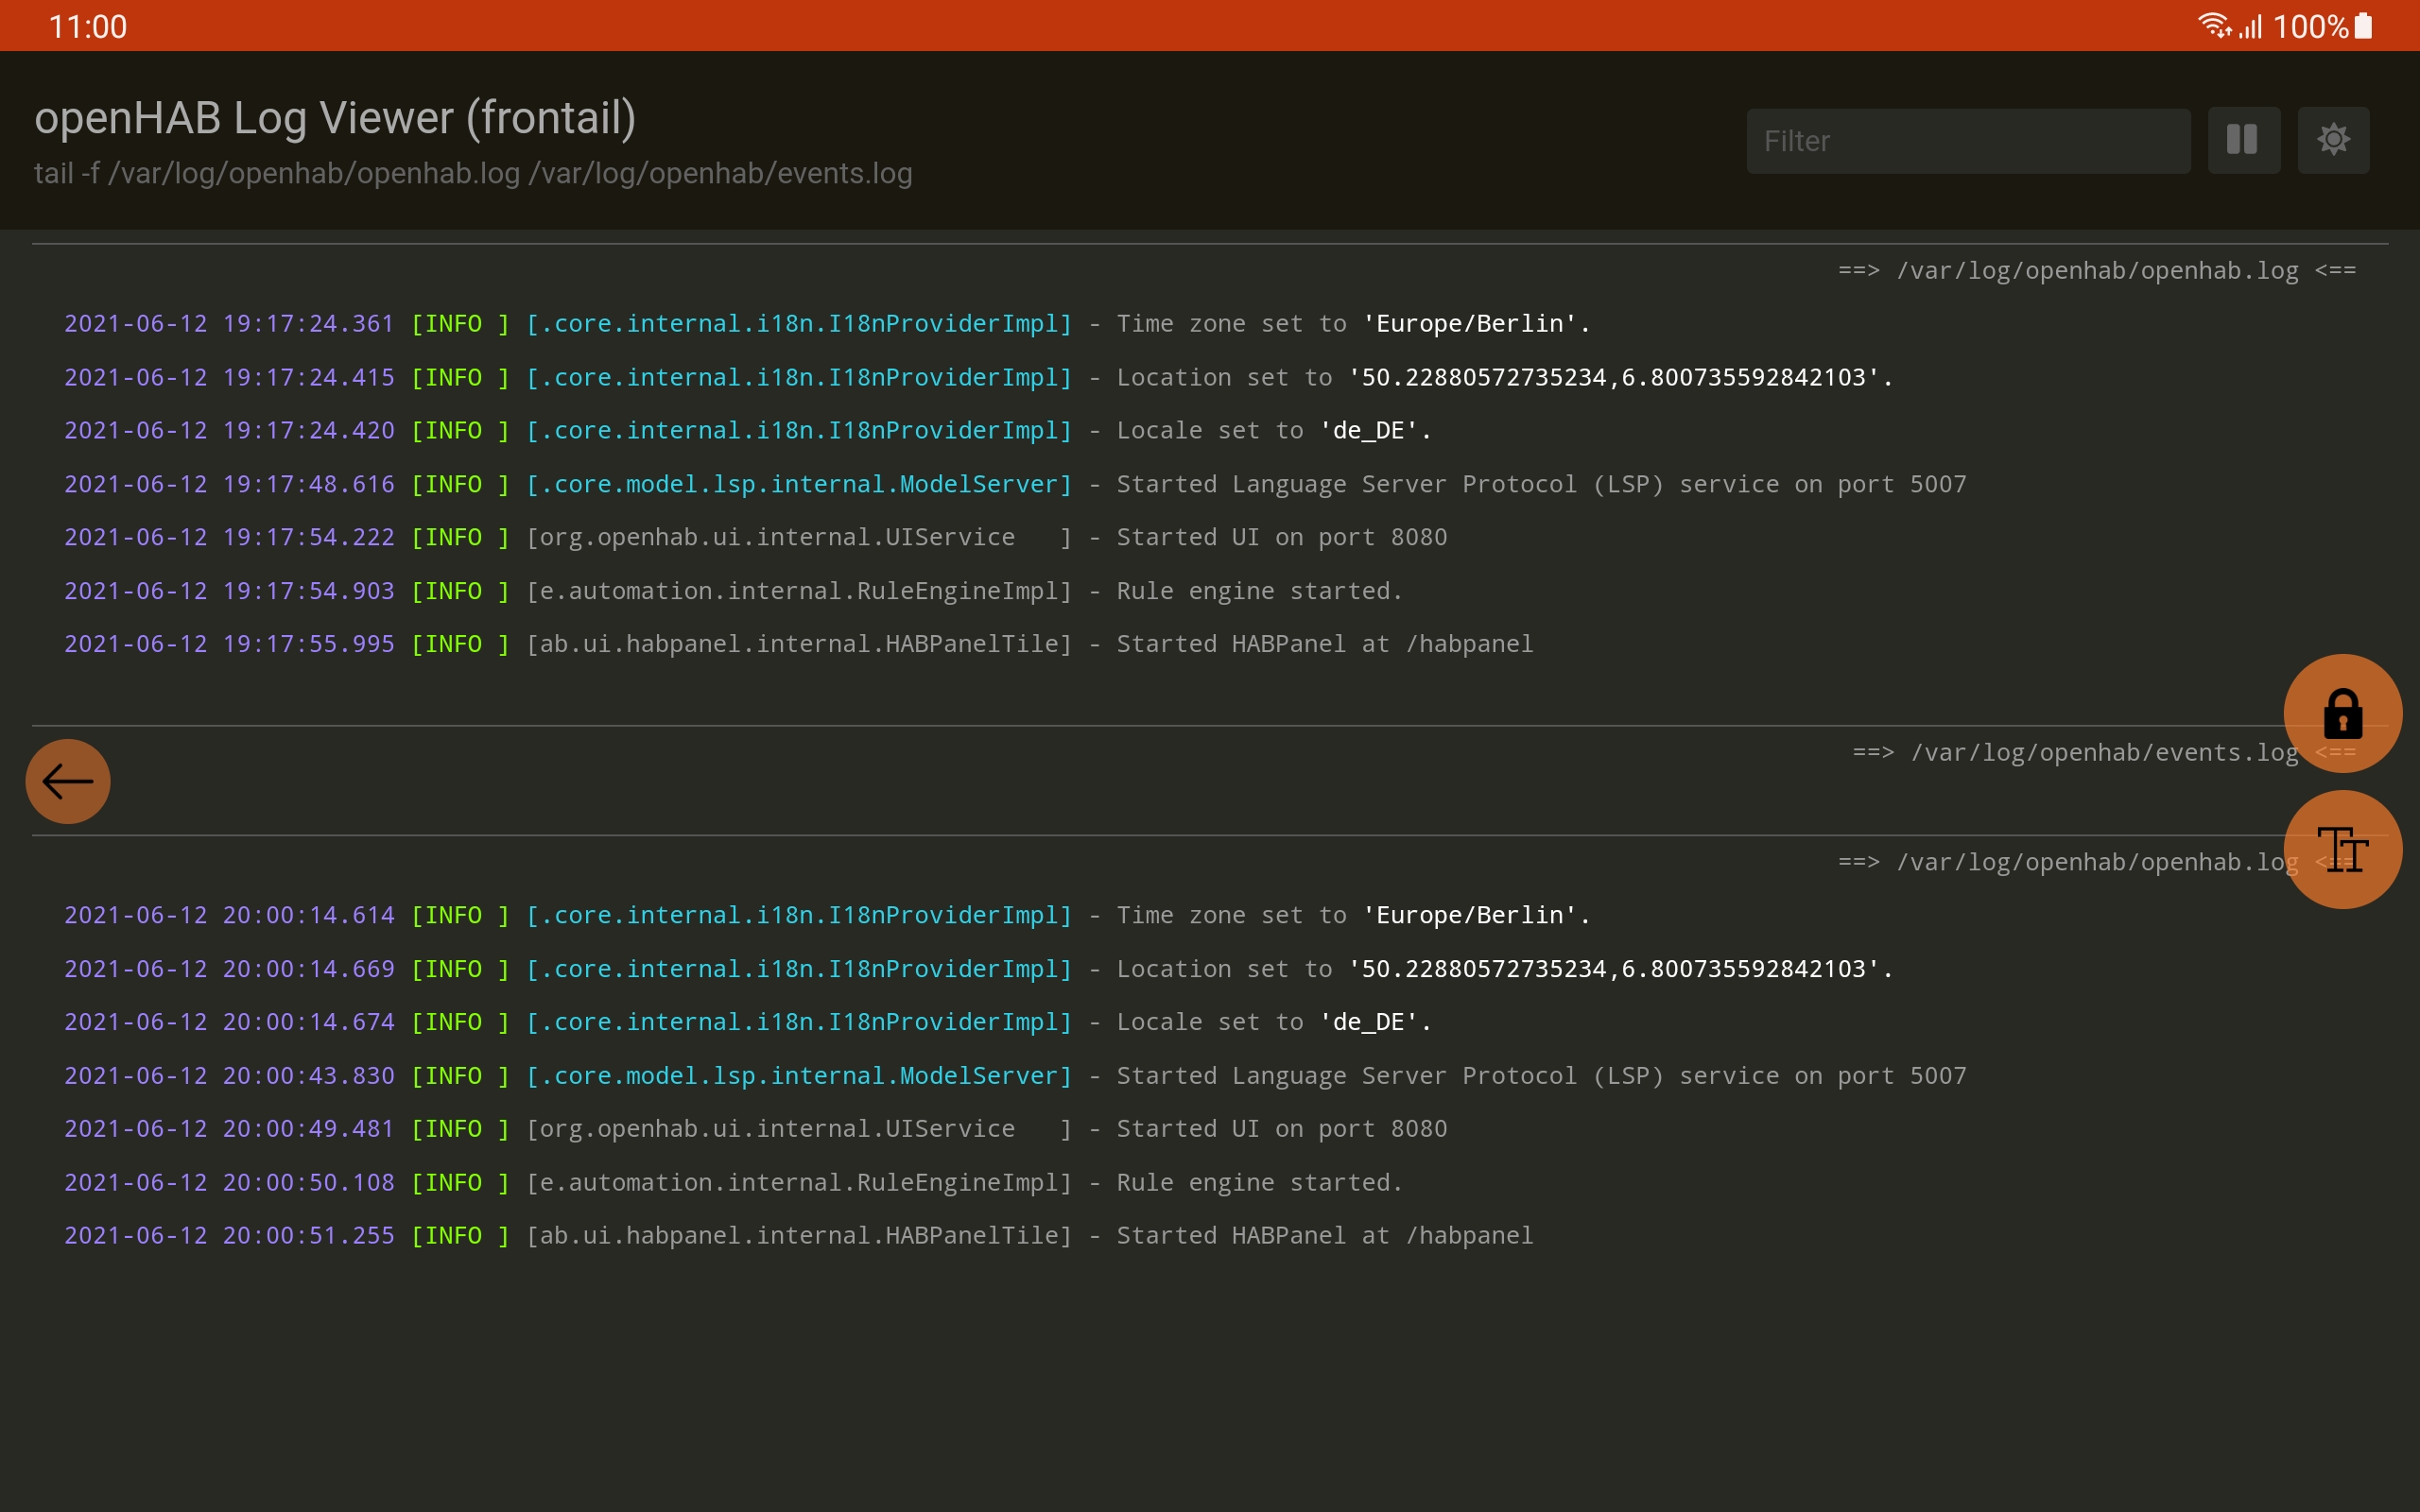The height and width of the screenshot is (1512, 2420).
Task: Click the Filter input field
Action: point(1967,141)
